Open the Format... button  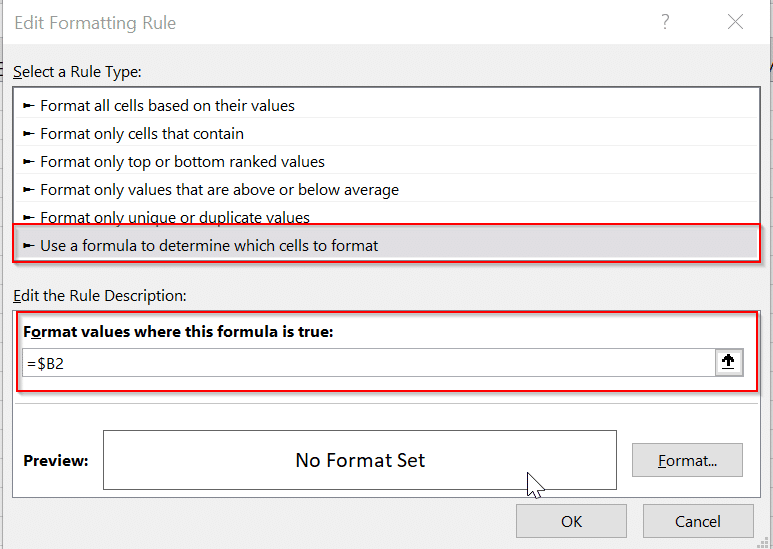[687, 460]
